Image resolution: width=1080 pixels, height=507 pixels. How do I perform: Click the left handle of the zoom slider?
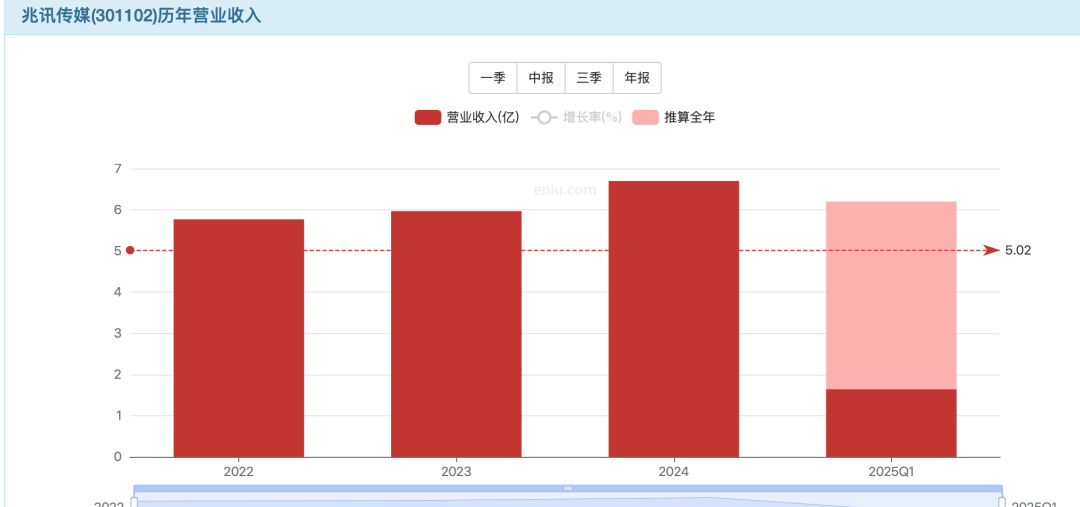[x=134, y=503]
